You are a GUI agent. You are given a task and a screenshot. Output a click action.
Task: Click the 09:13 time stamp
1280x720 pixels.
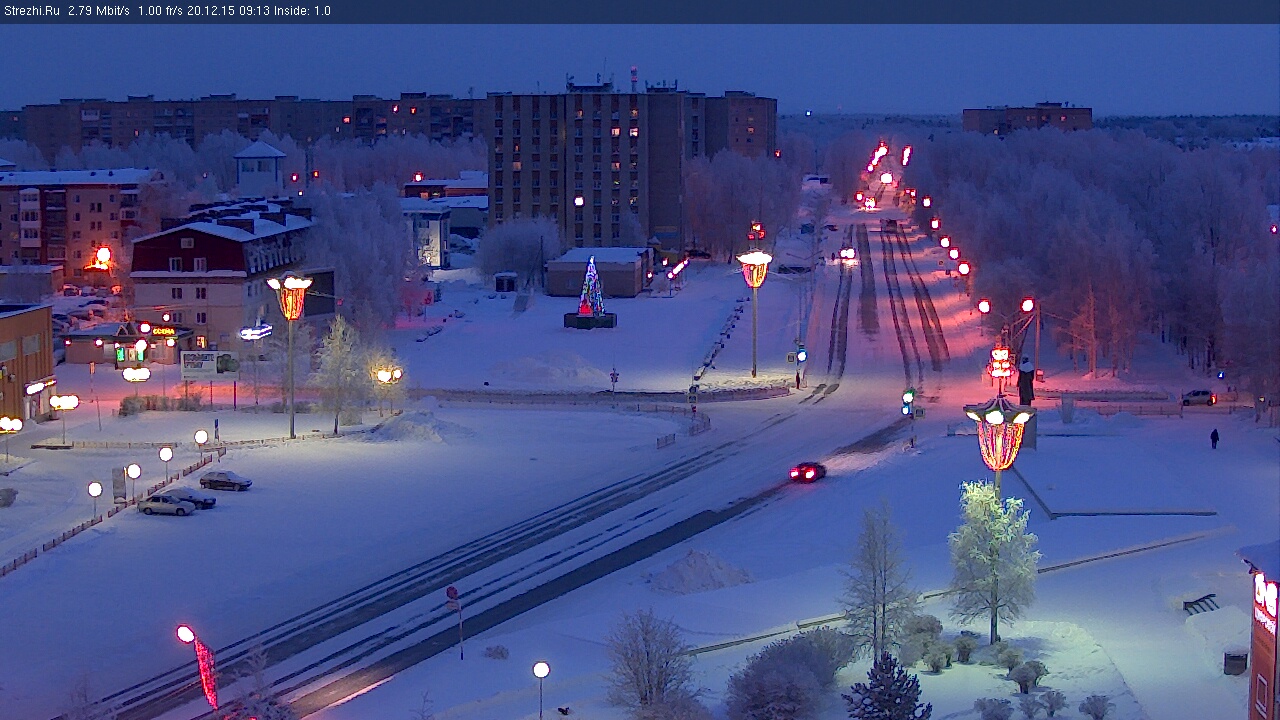coord(253,11)
